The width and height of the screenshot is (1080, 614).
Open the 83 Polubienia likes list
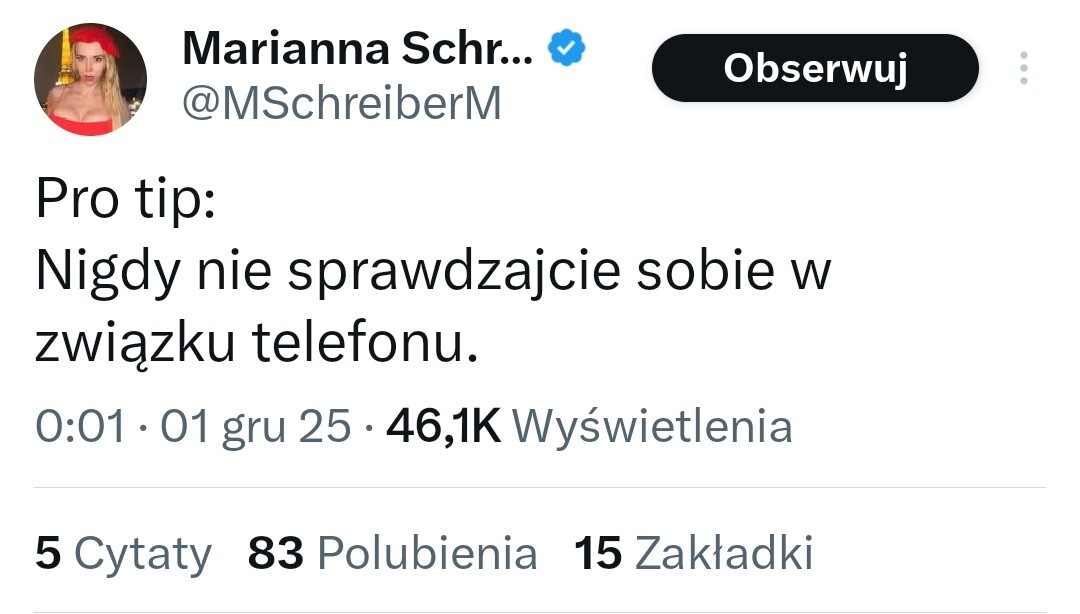[392, 553]
